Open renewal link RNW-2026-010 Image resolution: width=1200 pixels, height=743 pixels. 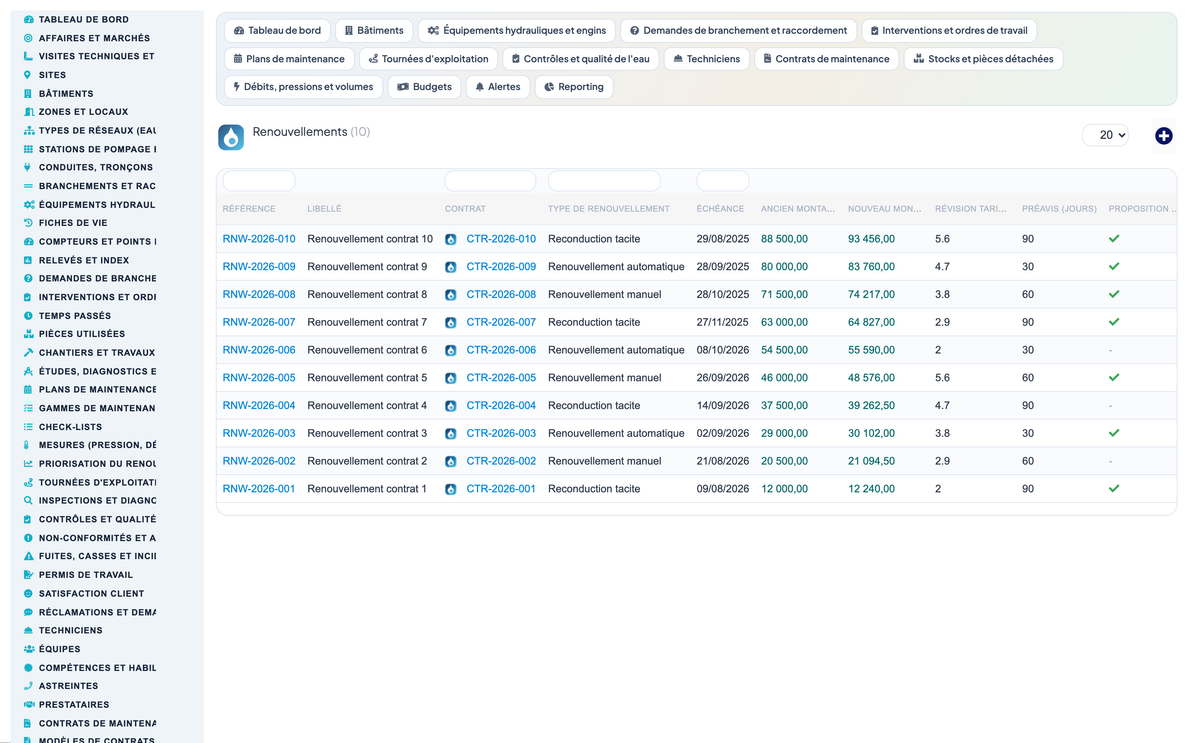click(259, 239)
